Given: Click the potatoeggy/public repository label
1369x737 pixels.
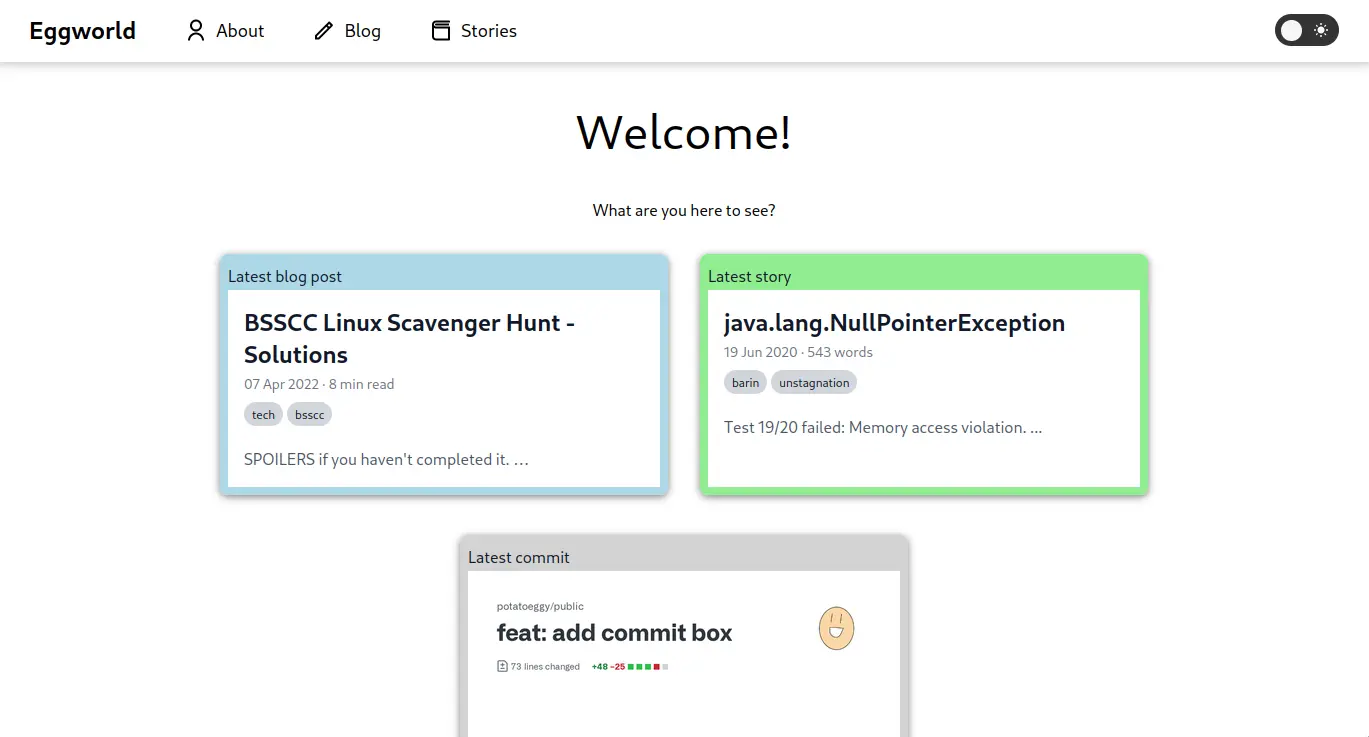Looking at the screenshot, I should [540, 606].
